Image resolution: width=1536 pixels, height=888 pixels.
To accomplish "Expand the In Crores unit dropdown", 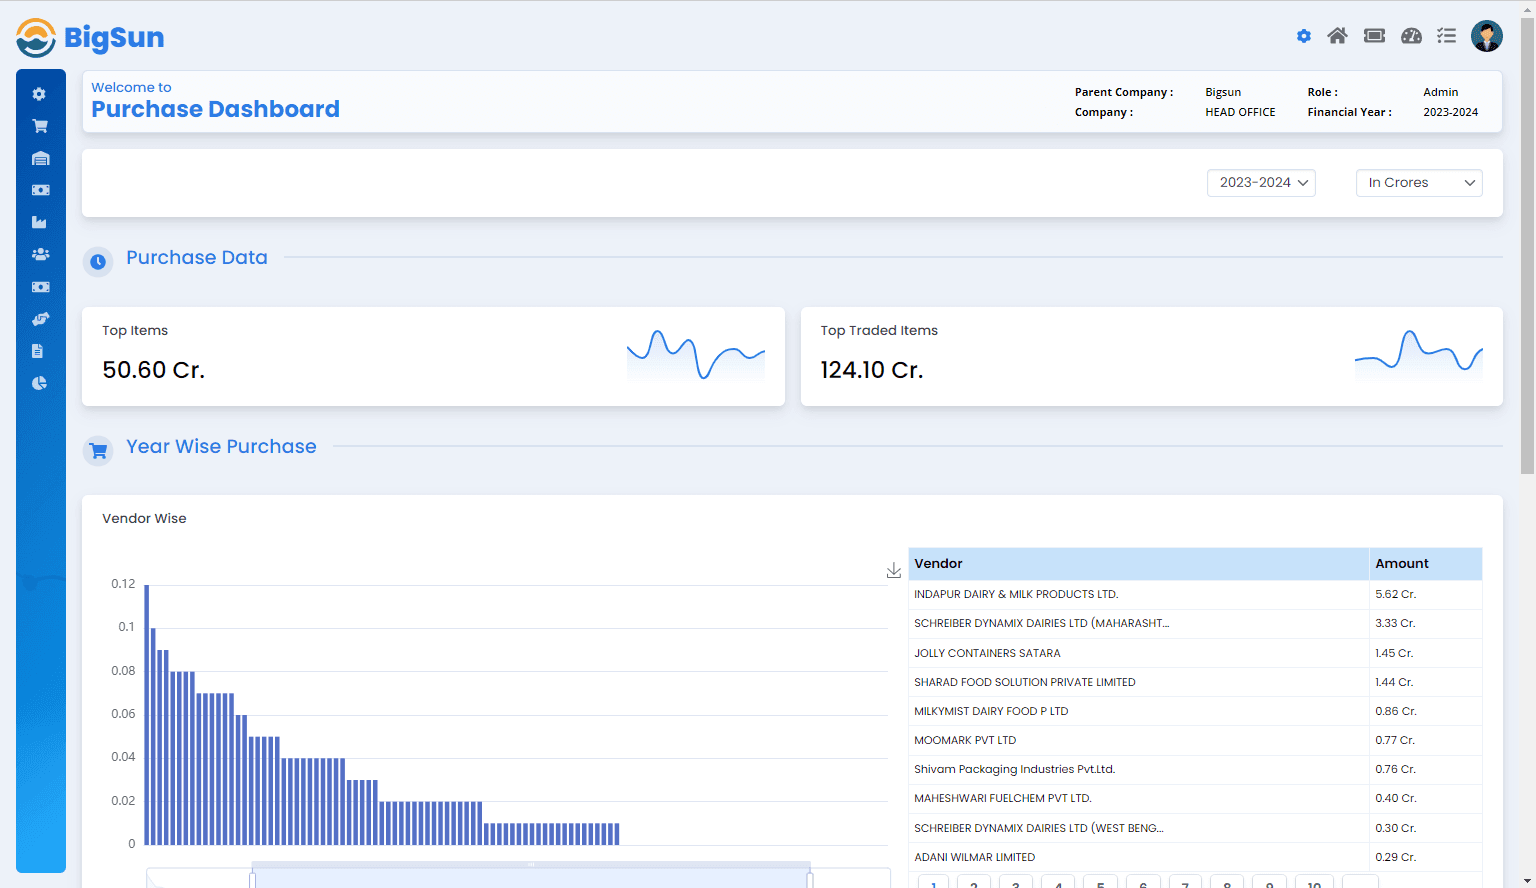I will 1419,183.
